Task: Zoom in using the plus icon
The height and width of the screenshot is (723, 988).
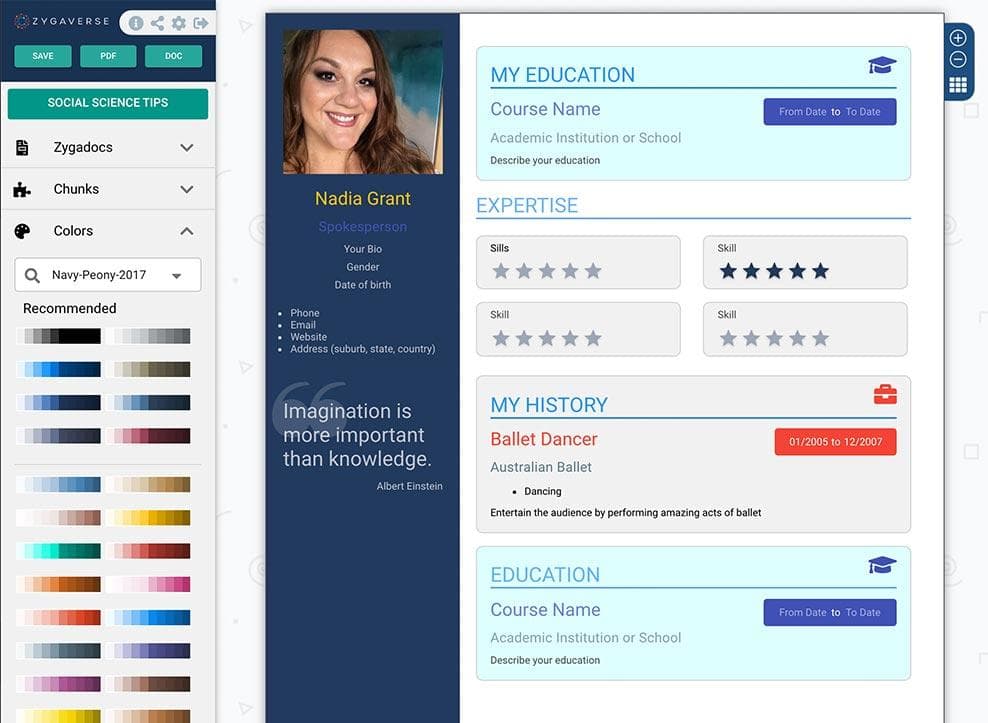Action: click(x=957, y=37)
